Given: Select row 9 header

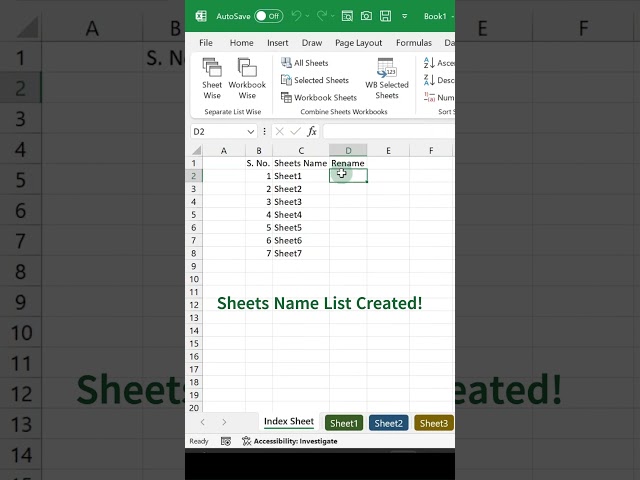Looking at the screenshot, I should click(194, 266).
